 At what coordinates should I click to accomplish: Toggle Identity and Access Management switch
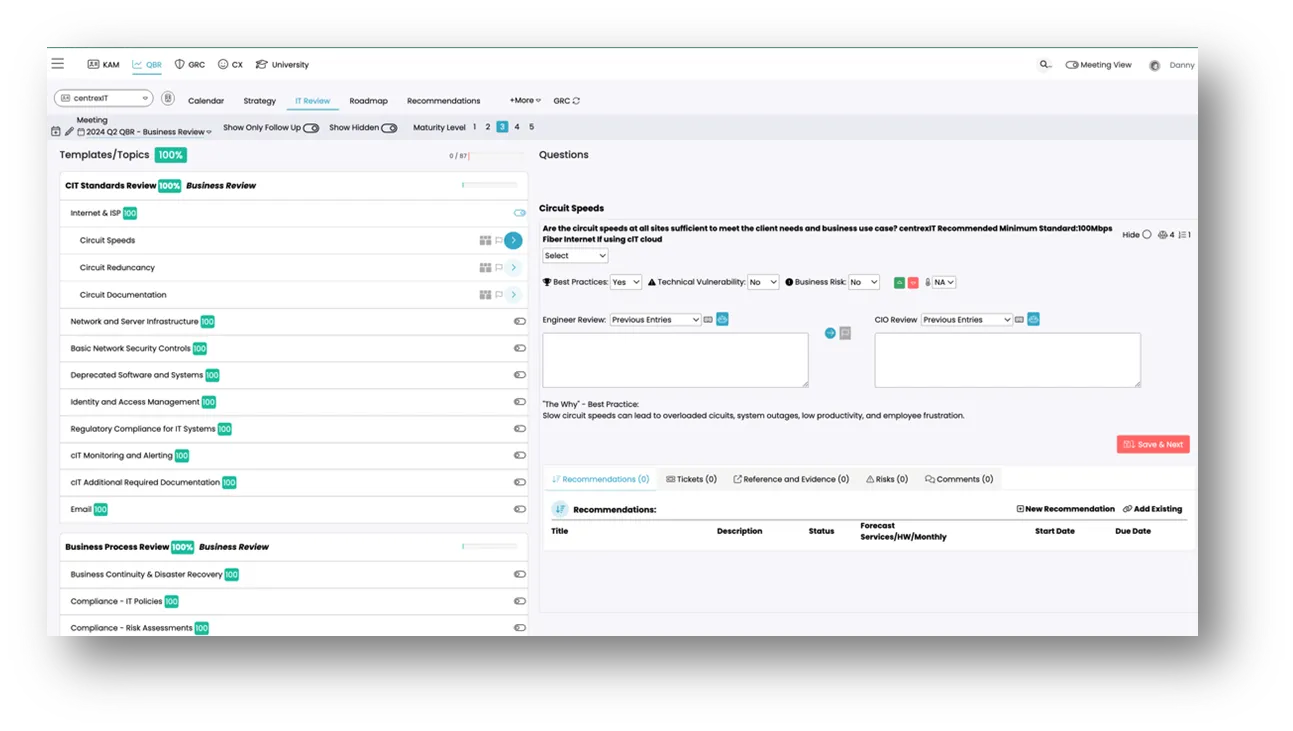[x=520, y=402]
